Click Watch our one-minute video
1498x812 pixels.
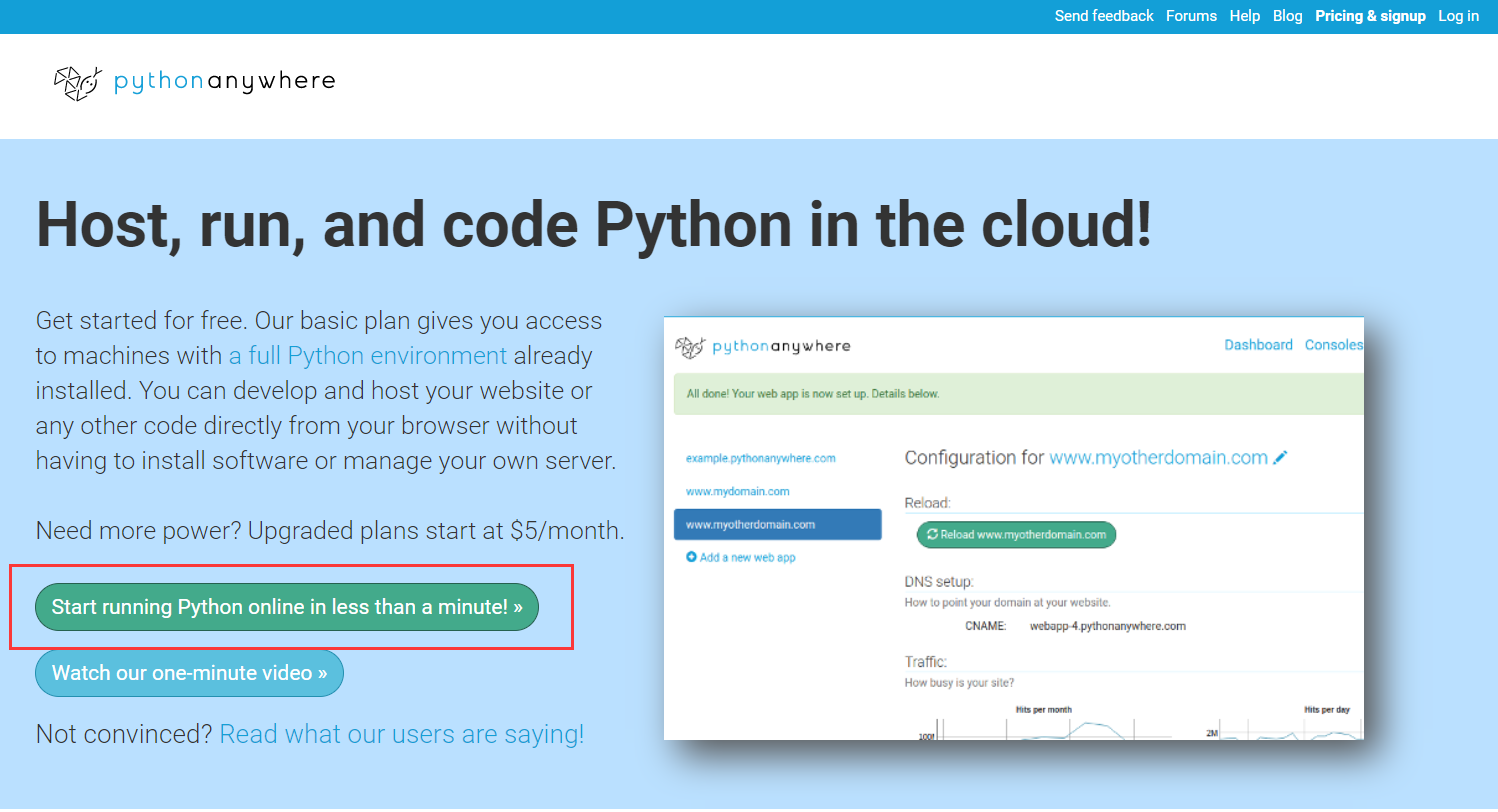[x=189, y=672]
